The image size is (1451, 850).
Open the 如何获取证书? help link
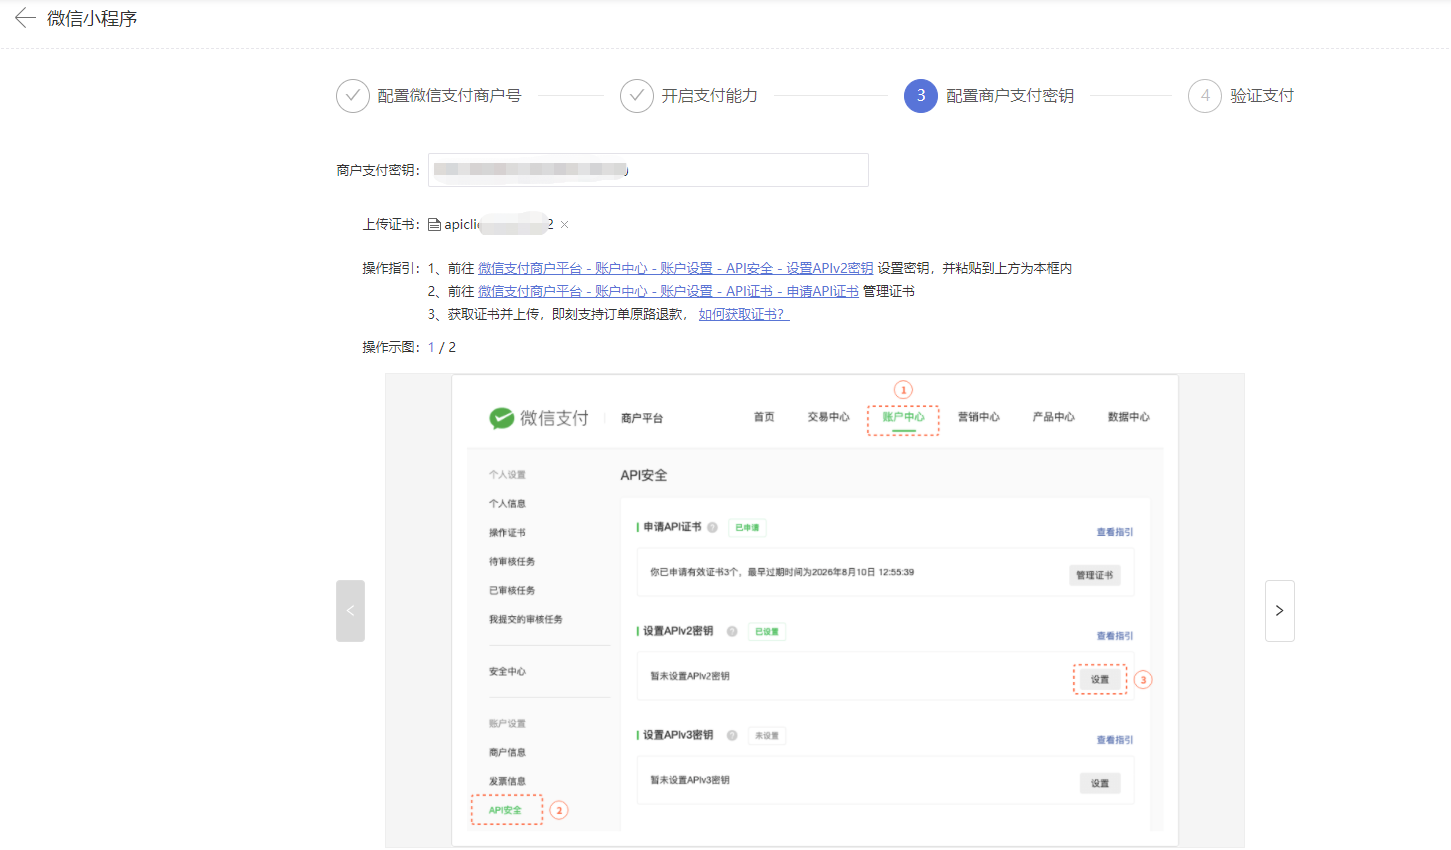[x=743, y=314]
